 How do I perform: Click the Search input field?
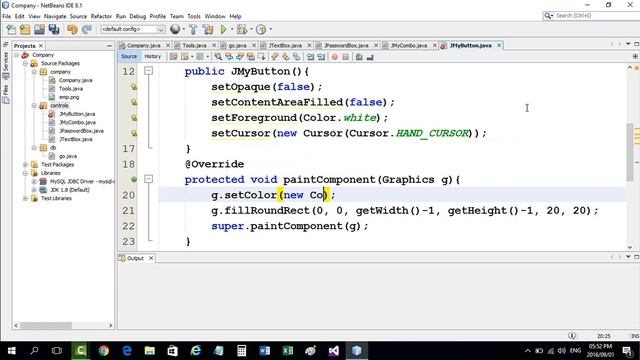point(596,16)
